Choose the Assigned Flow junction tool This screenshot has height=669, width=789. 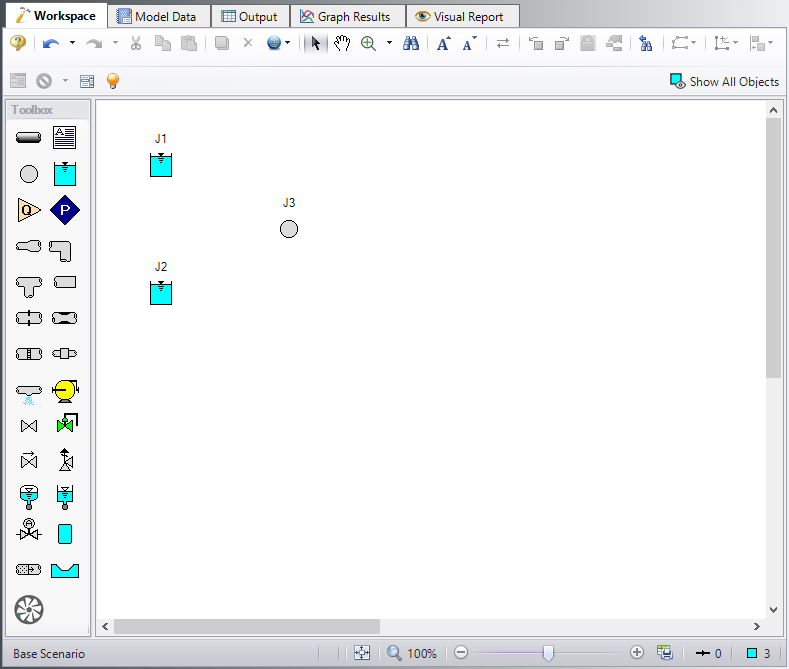[x=29, y=210]
